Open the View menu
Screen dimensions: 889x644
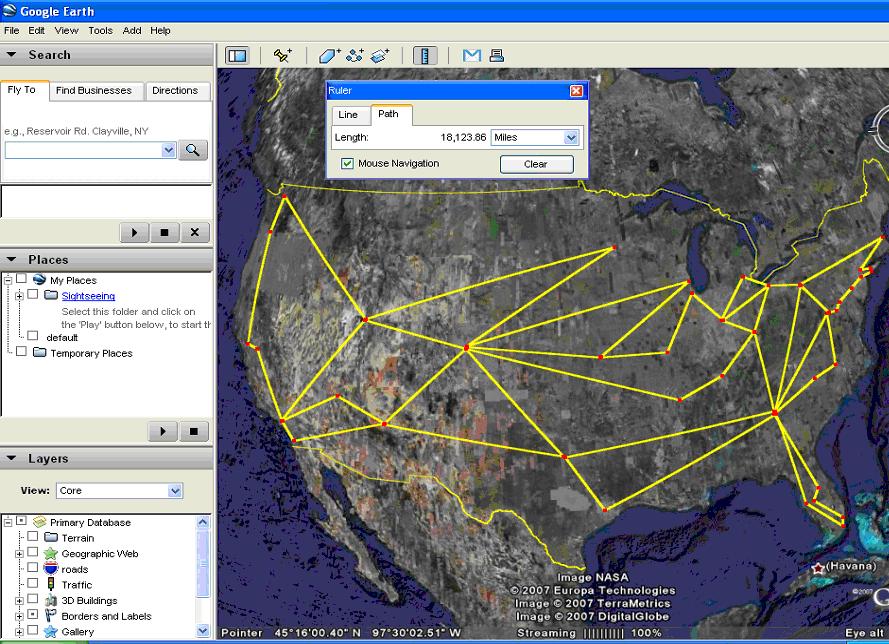66,31
